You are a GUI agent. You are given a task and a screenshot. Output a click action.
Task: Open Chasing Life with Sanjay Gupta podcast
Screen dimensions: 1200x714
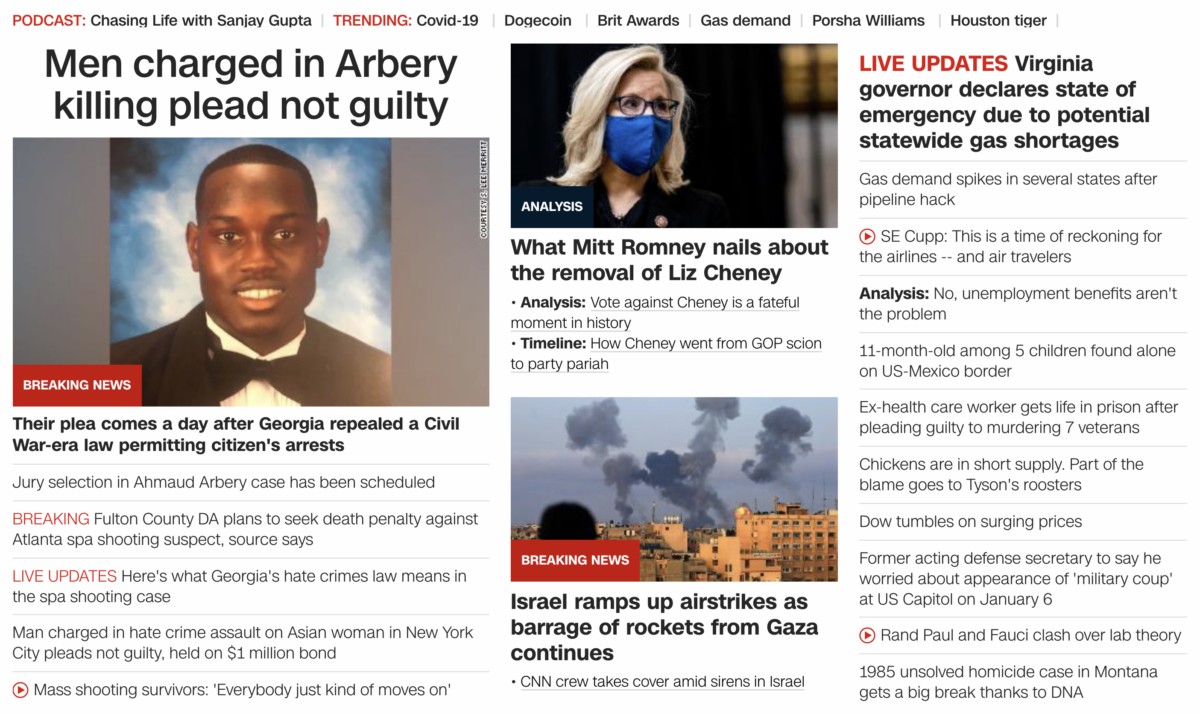click(201, 20)
